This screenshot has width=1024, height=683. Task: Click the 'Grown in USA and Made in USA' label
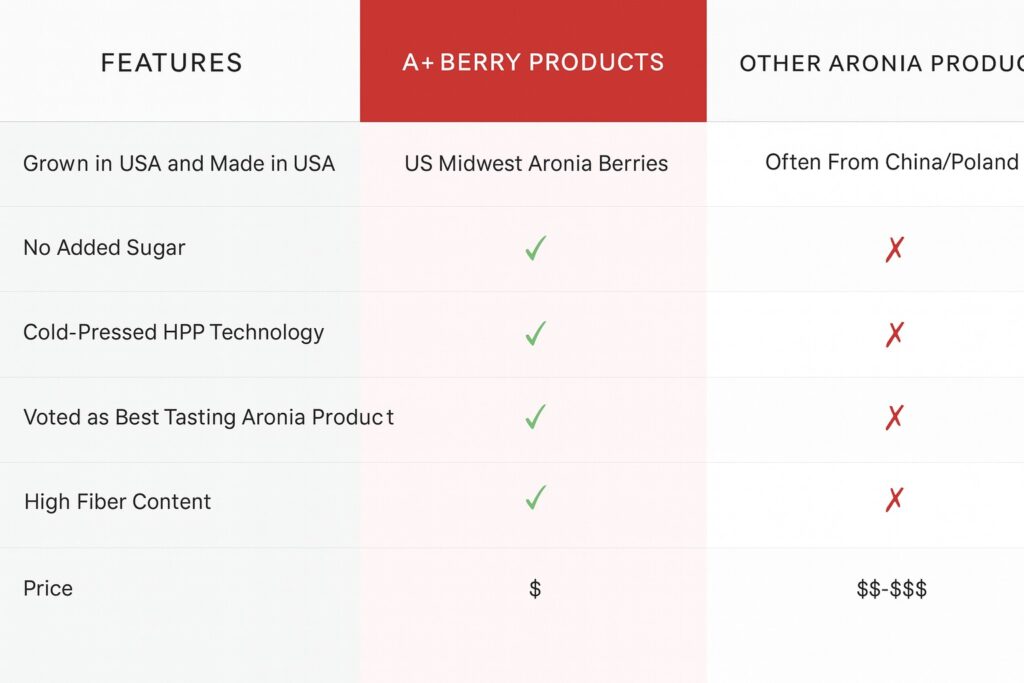(x=179, y=163)
